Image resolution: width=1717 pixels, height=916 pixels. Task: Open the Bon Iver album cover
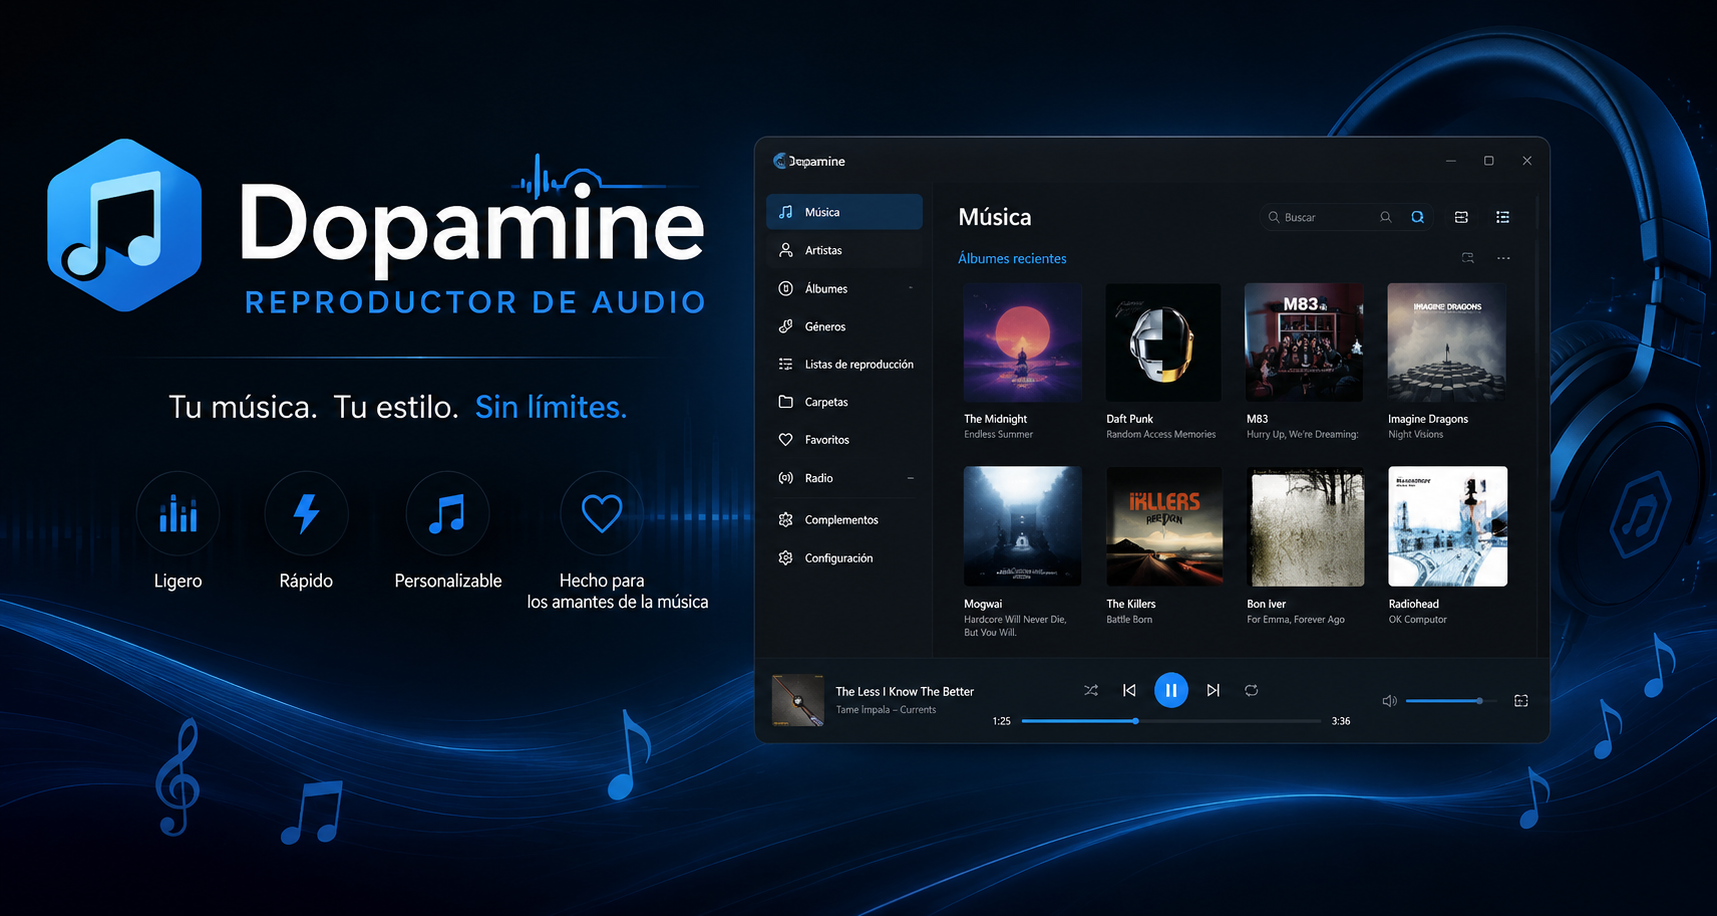tap(1306, 526)
